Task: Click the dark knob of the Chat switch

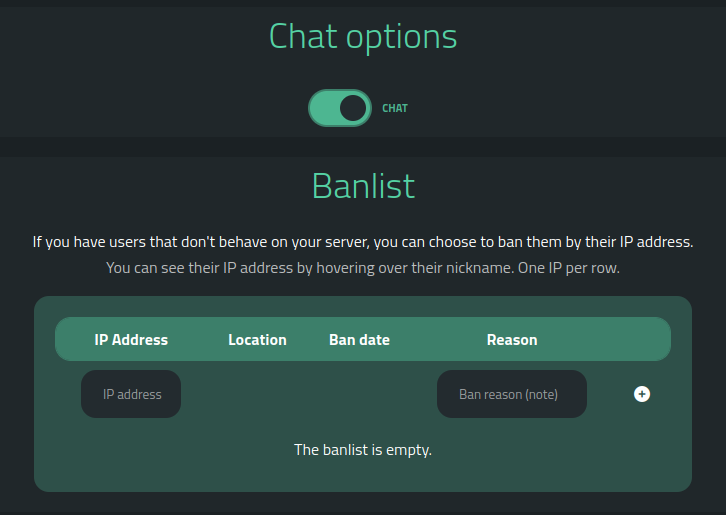Action: 353,108
